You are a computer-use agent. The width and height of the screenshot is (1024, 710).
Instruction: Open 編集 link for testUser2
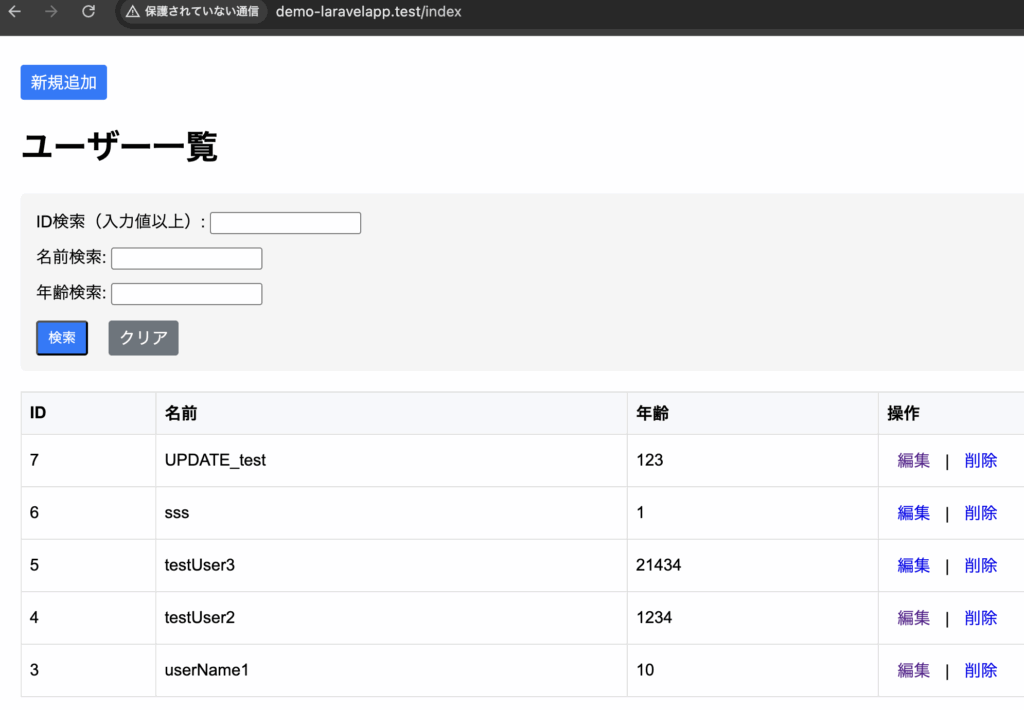913,618
